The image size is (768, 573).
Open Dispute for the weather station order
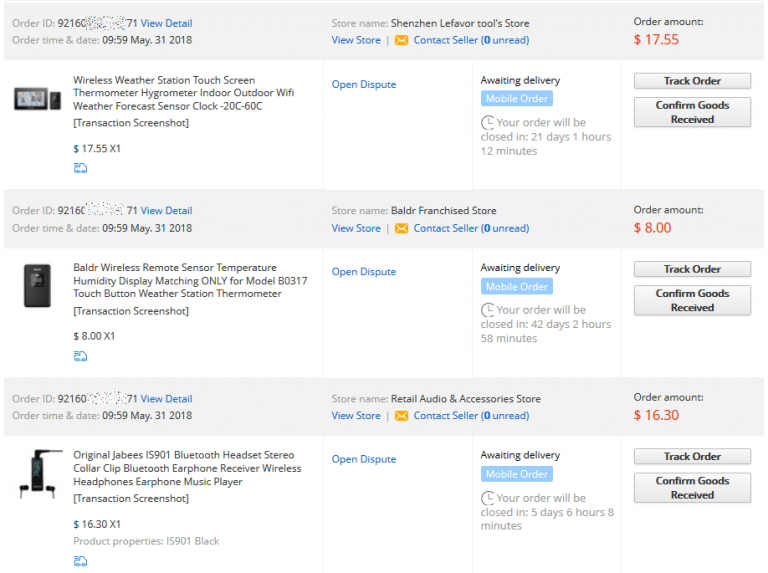[x=364, y=84]
